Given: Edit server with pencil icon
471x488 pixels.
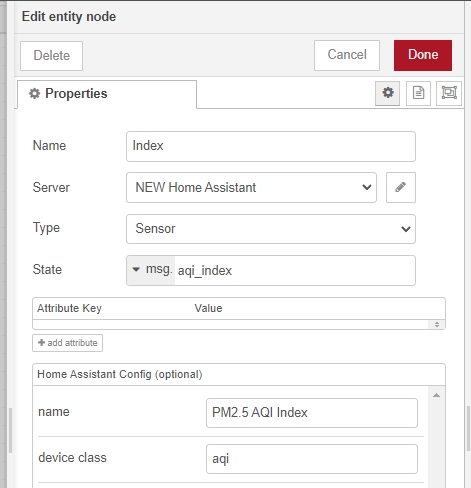Looking at the screenshot, I should [401, 187].
